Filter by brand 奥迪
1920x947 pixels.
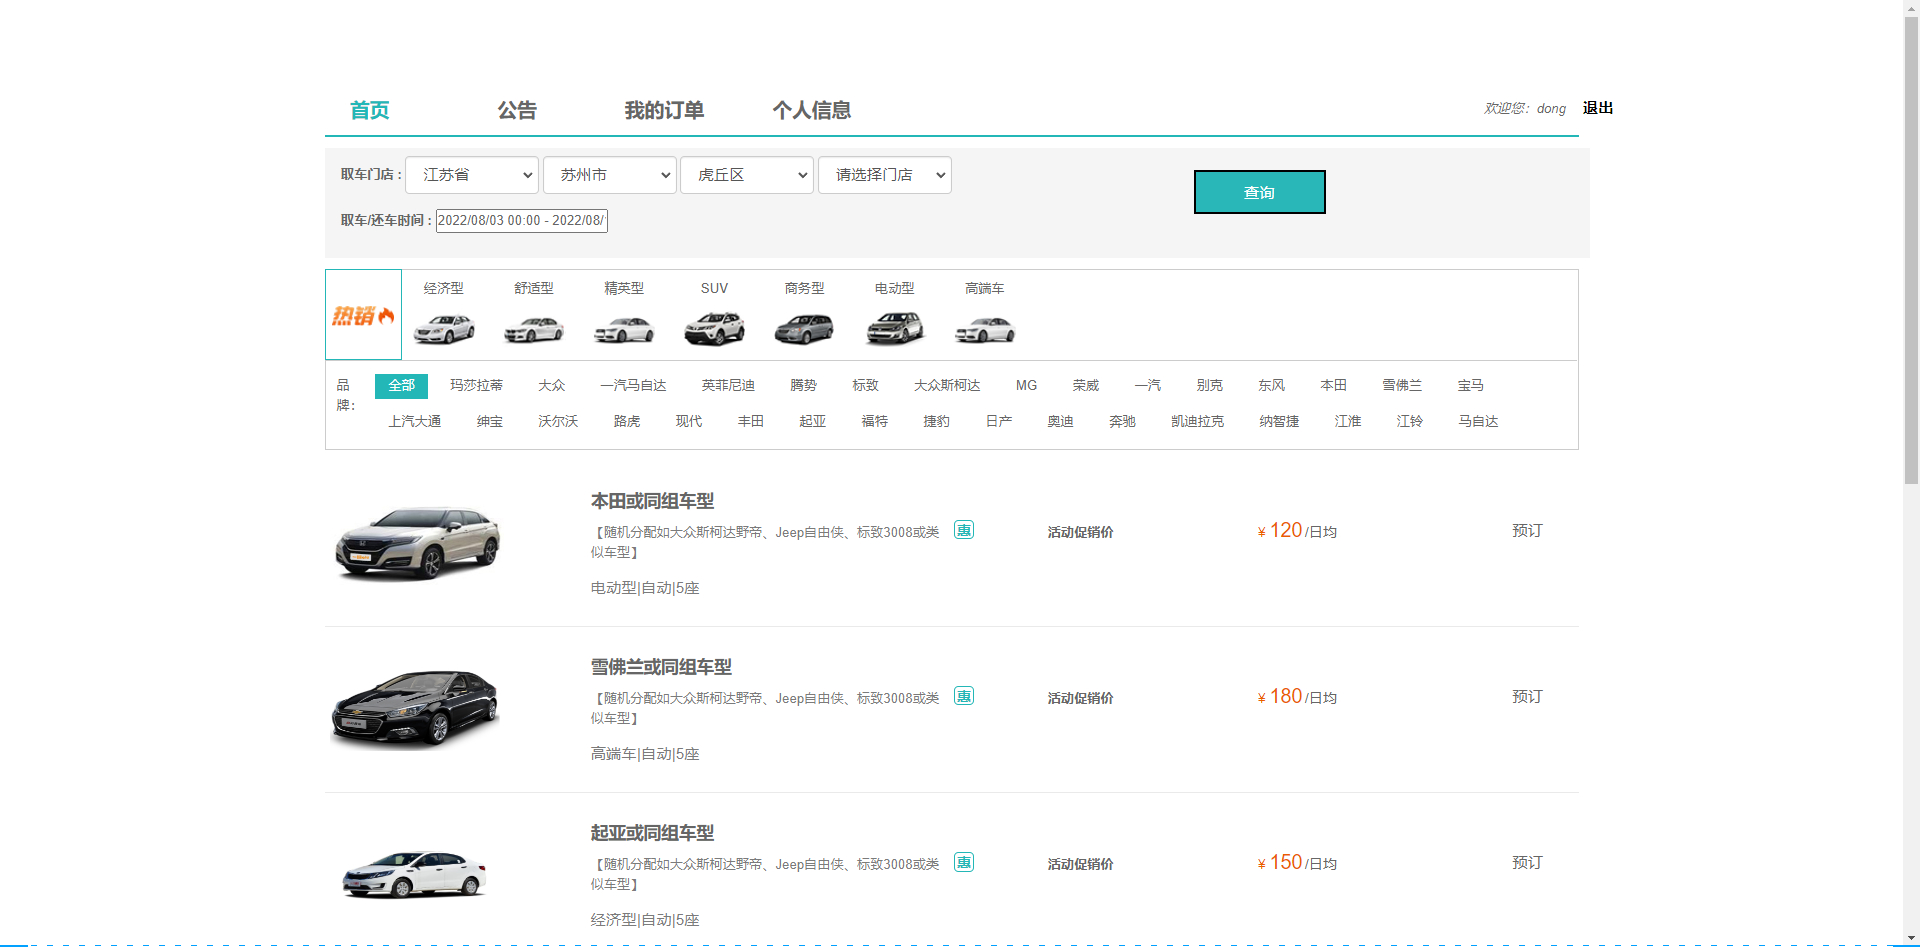1061,422
